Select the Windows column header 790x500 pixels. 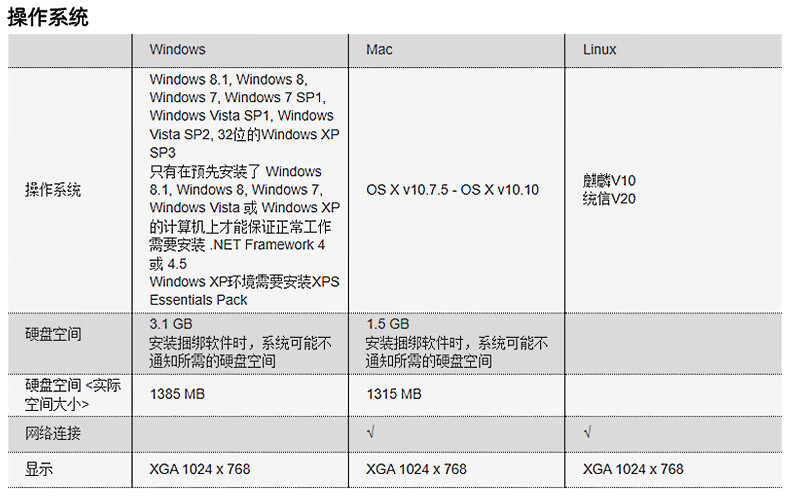pos(177,49)
